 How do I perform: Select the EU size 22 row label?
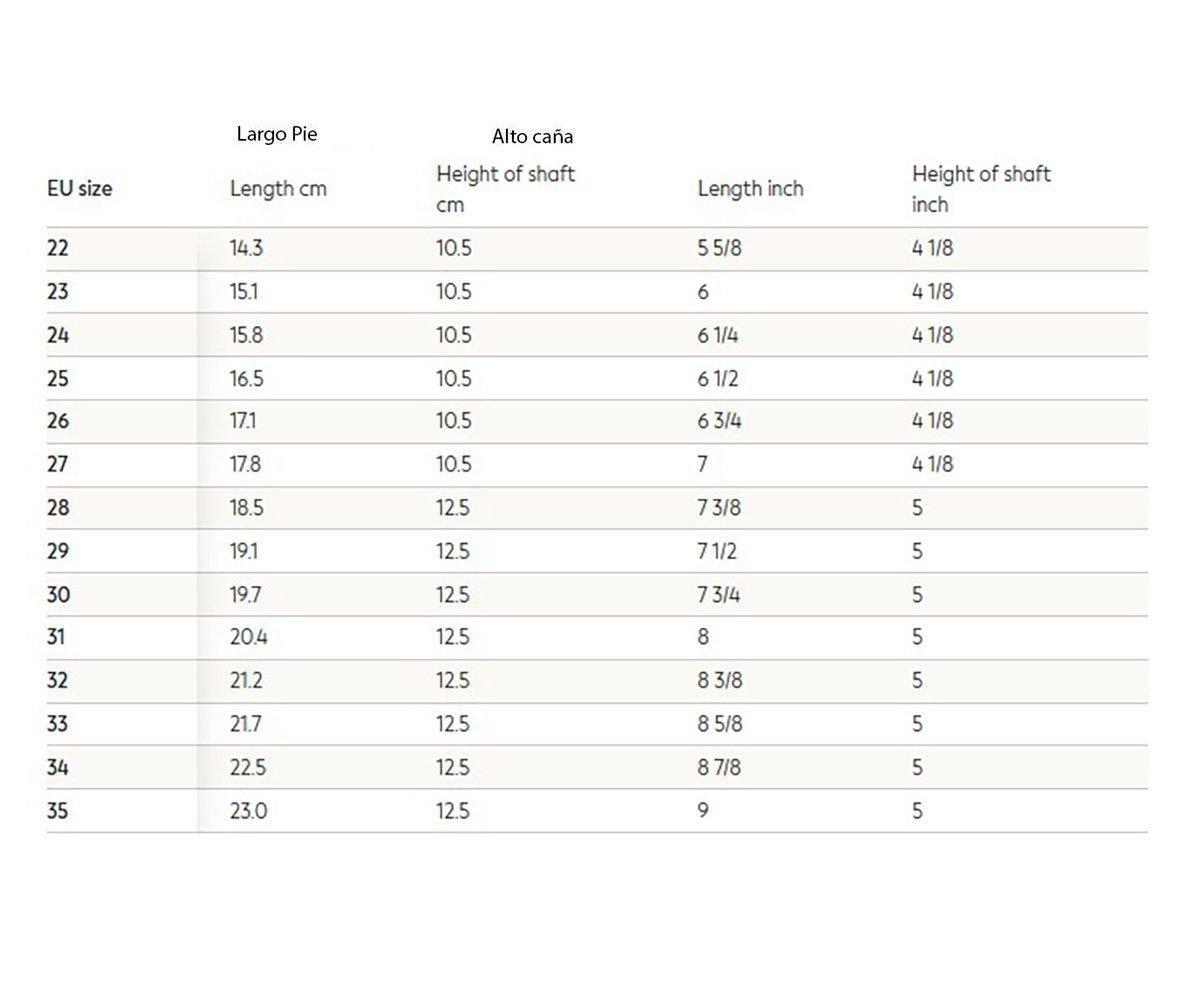[57, 248]
